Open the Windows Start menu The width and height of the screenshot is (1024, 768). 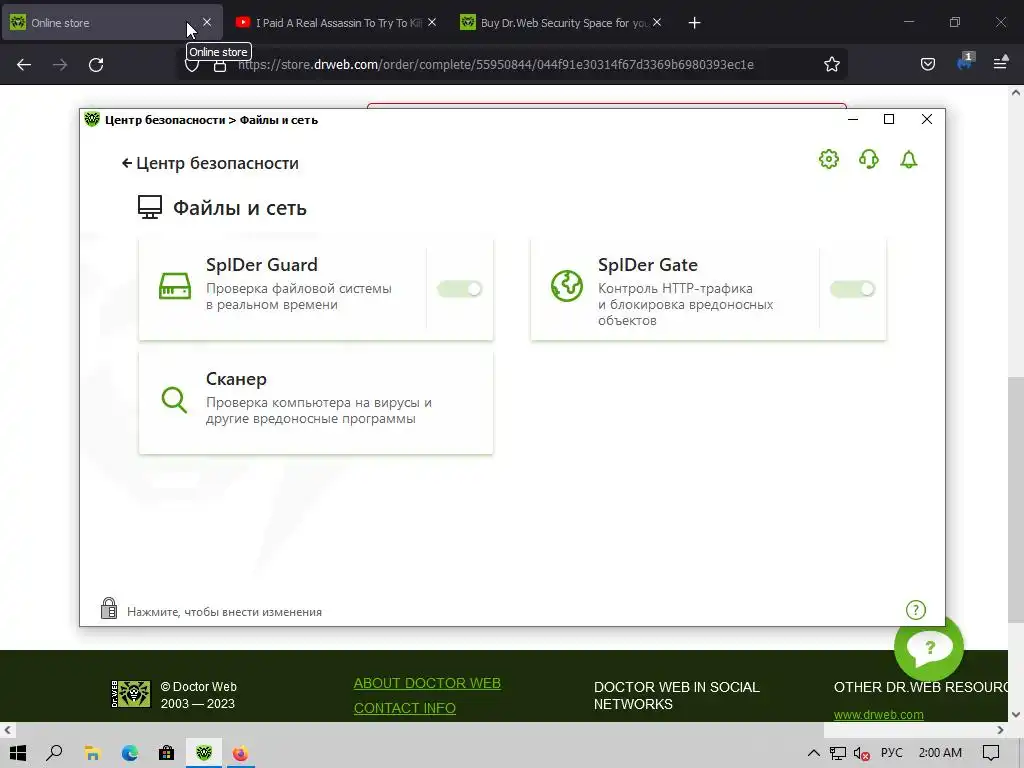[18, 753]
